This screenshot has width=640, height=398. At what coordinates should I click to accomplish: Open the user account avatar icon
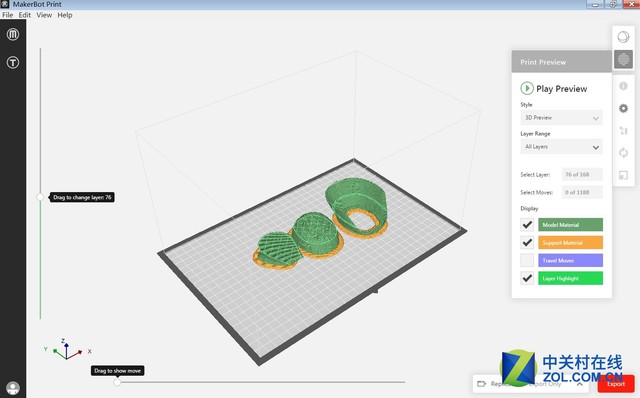point(13,387)
